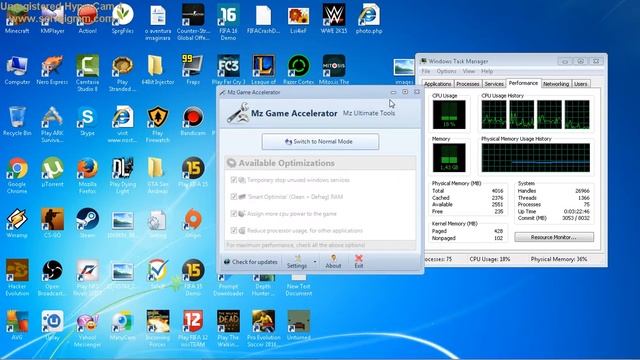
Task: Open the Origin desktop shortcut
Action: pos(193,224)
